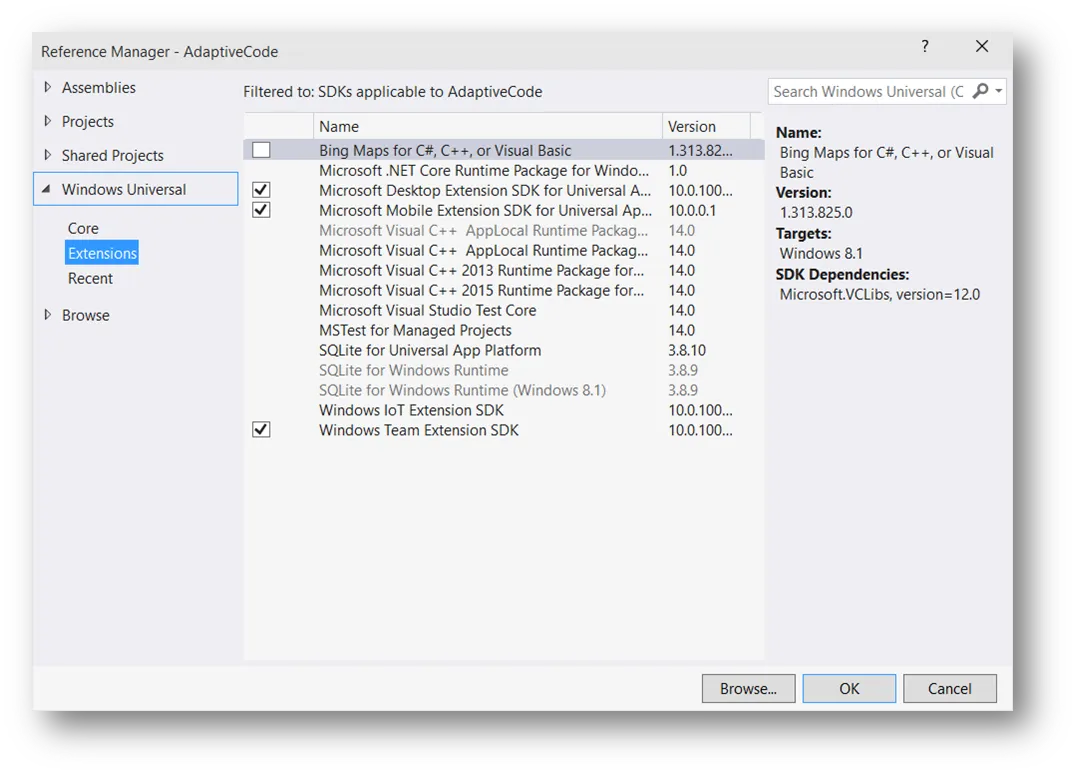This screenshot has width=1077, height=775.
Task: Click the search magnifier icon
Action: pos(981,91)
